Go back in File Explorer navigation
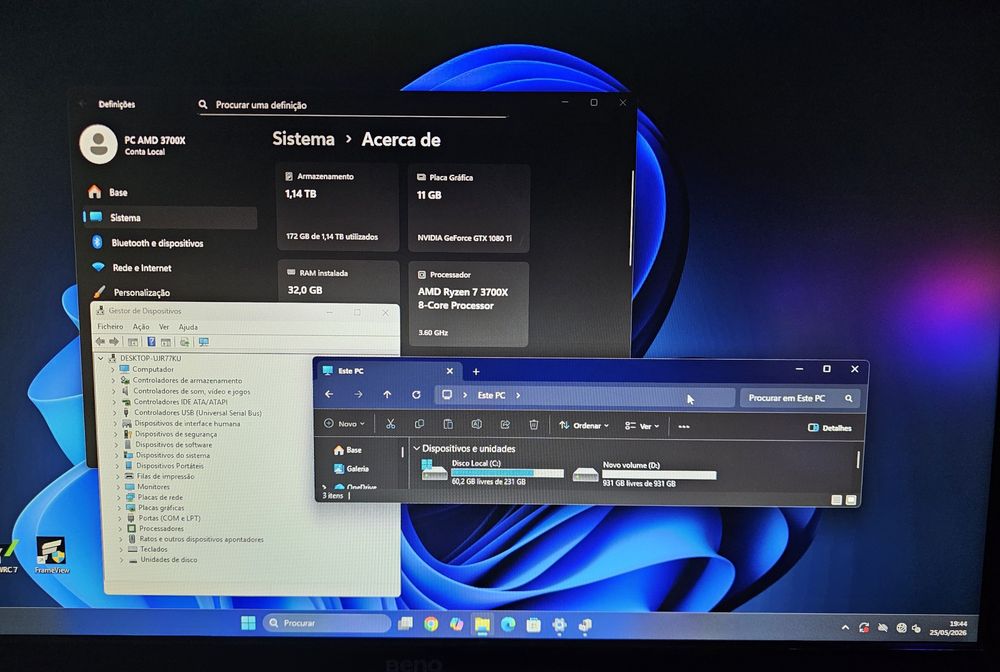 pyautogui.click(x=329, y=395)
